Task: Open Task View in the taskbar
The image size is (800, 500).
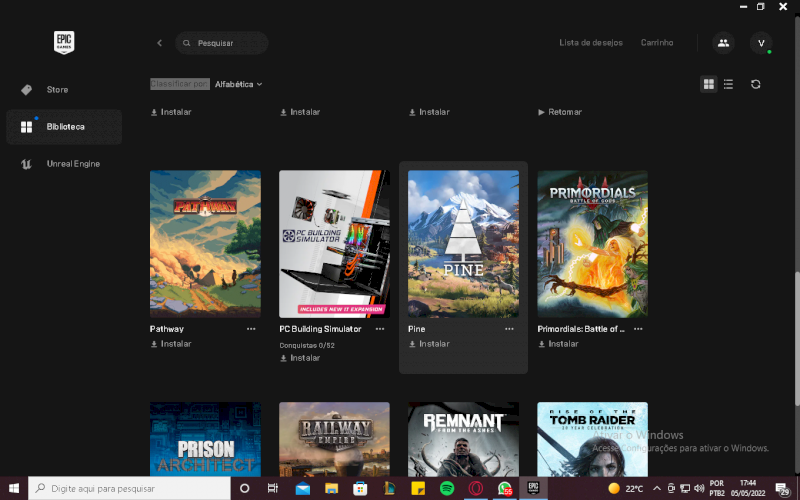Action: (273, 488)
